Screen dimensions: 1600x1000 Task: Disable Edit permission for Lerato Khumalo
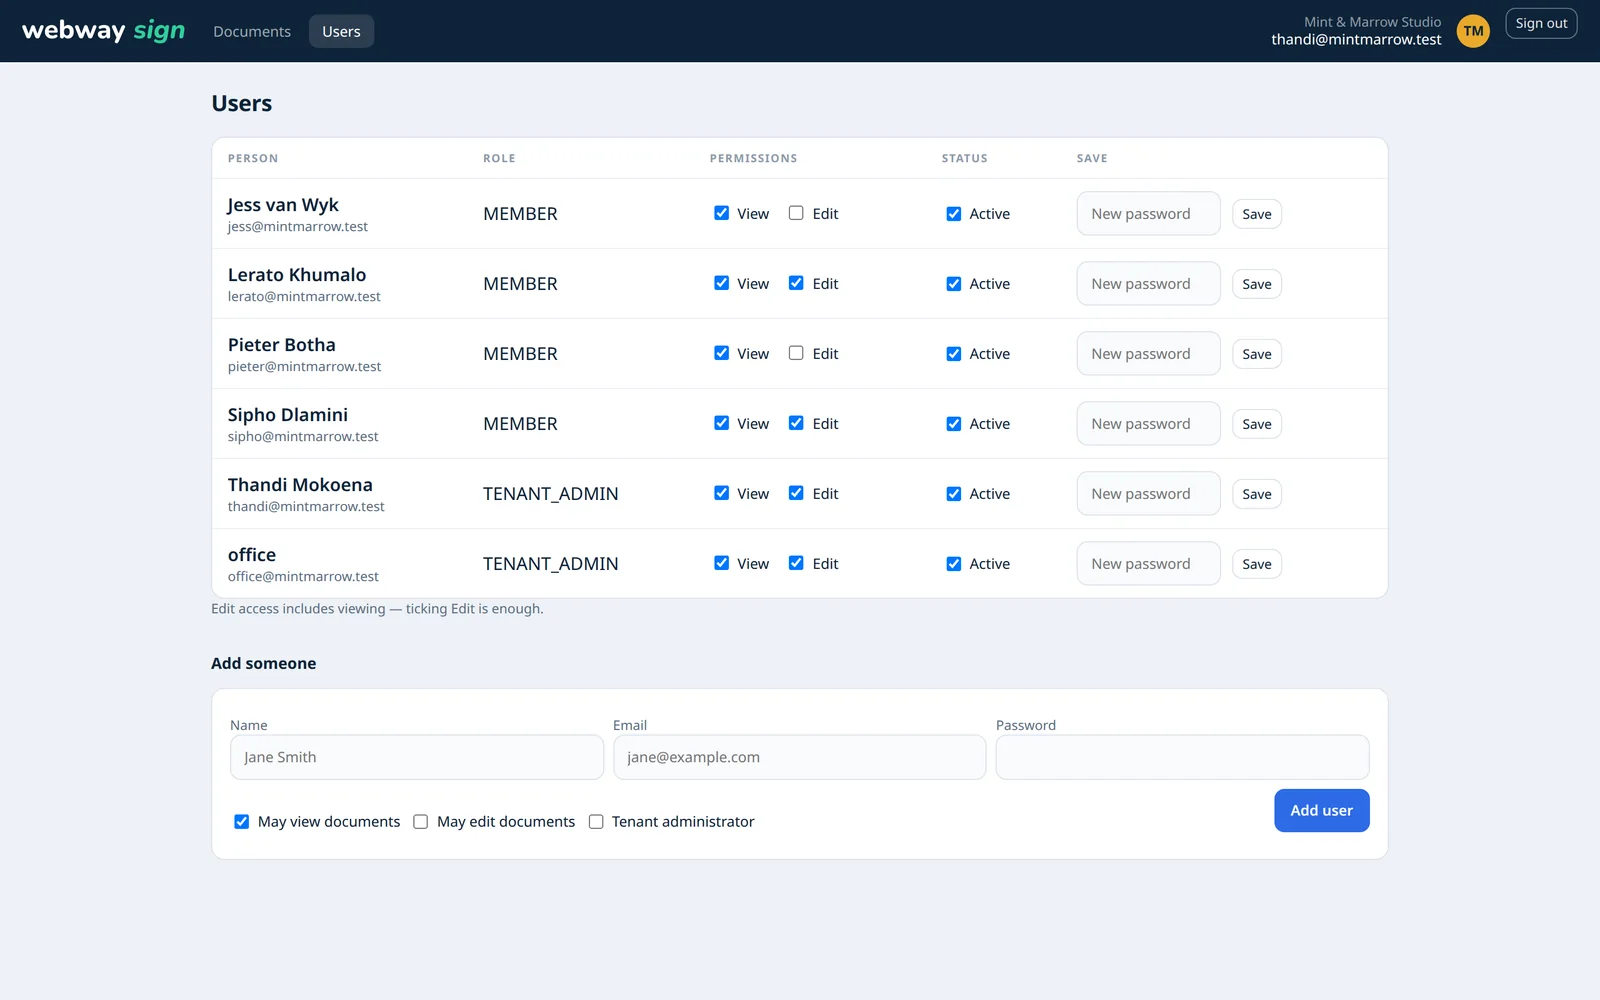coord(796,283)
